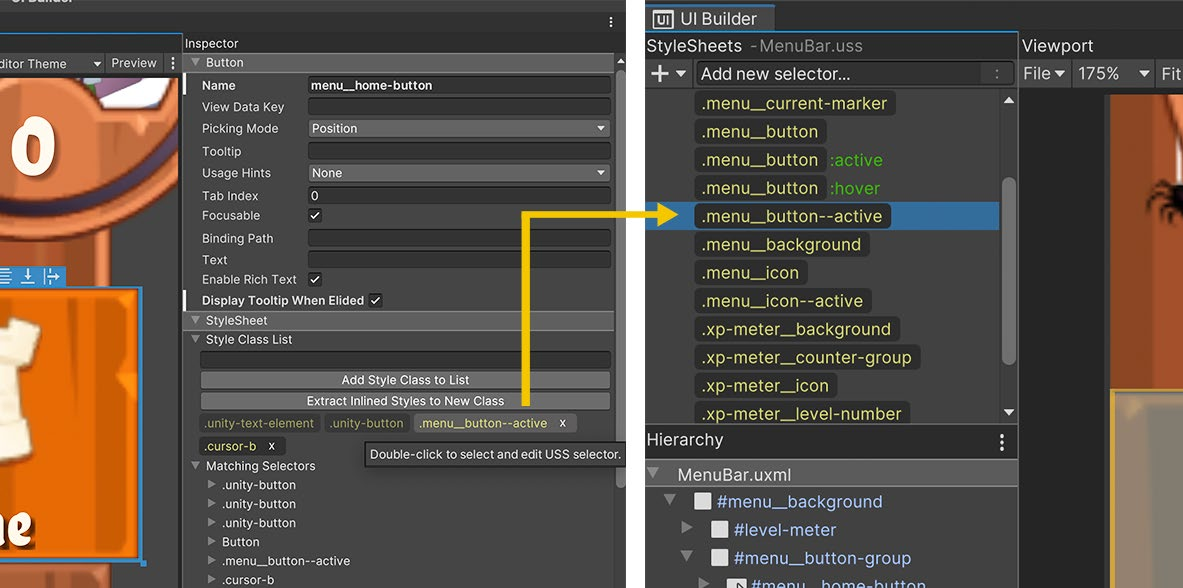
Task: Click the View Data Key field
Action: pyautogui.click(x=459, y=106)
